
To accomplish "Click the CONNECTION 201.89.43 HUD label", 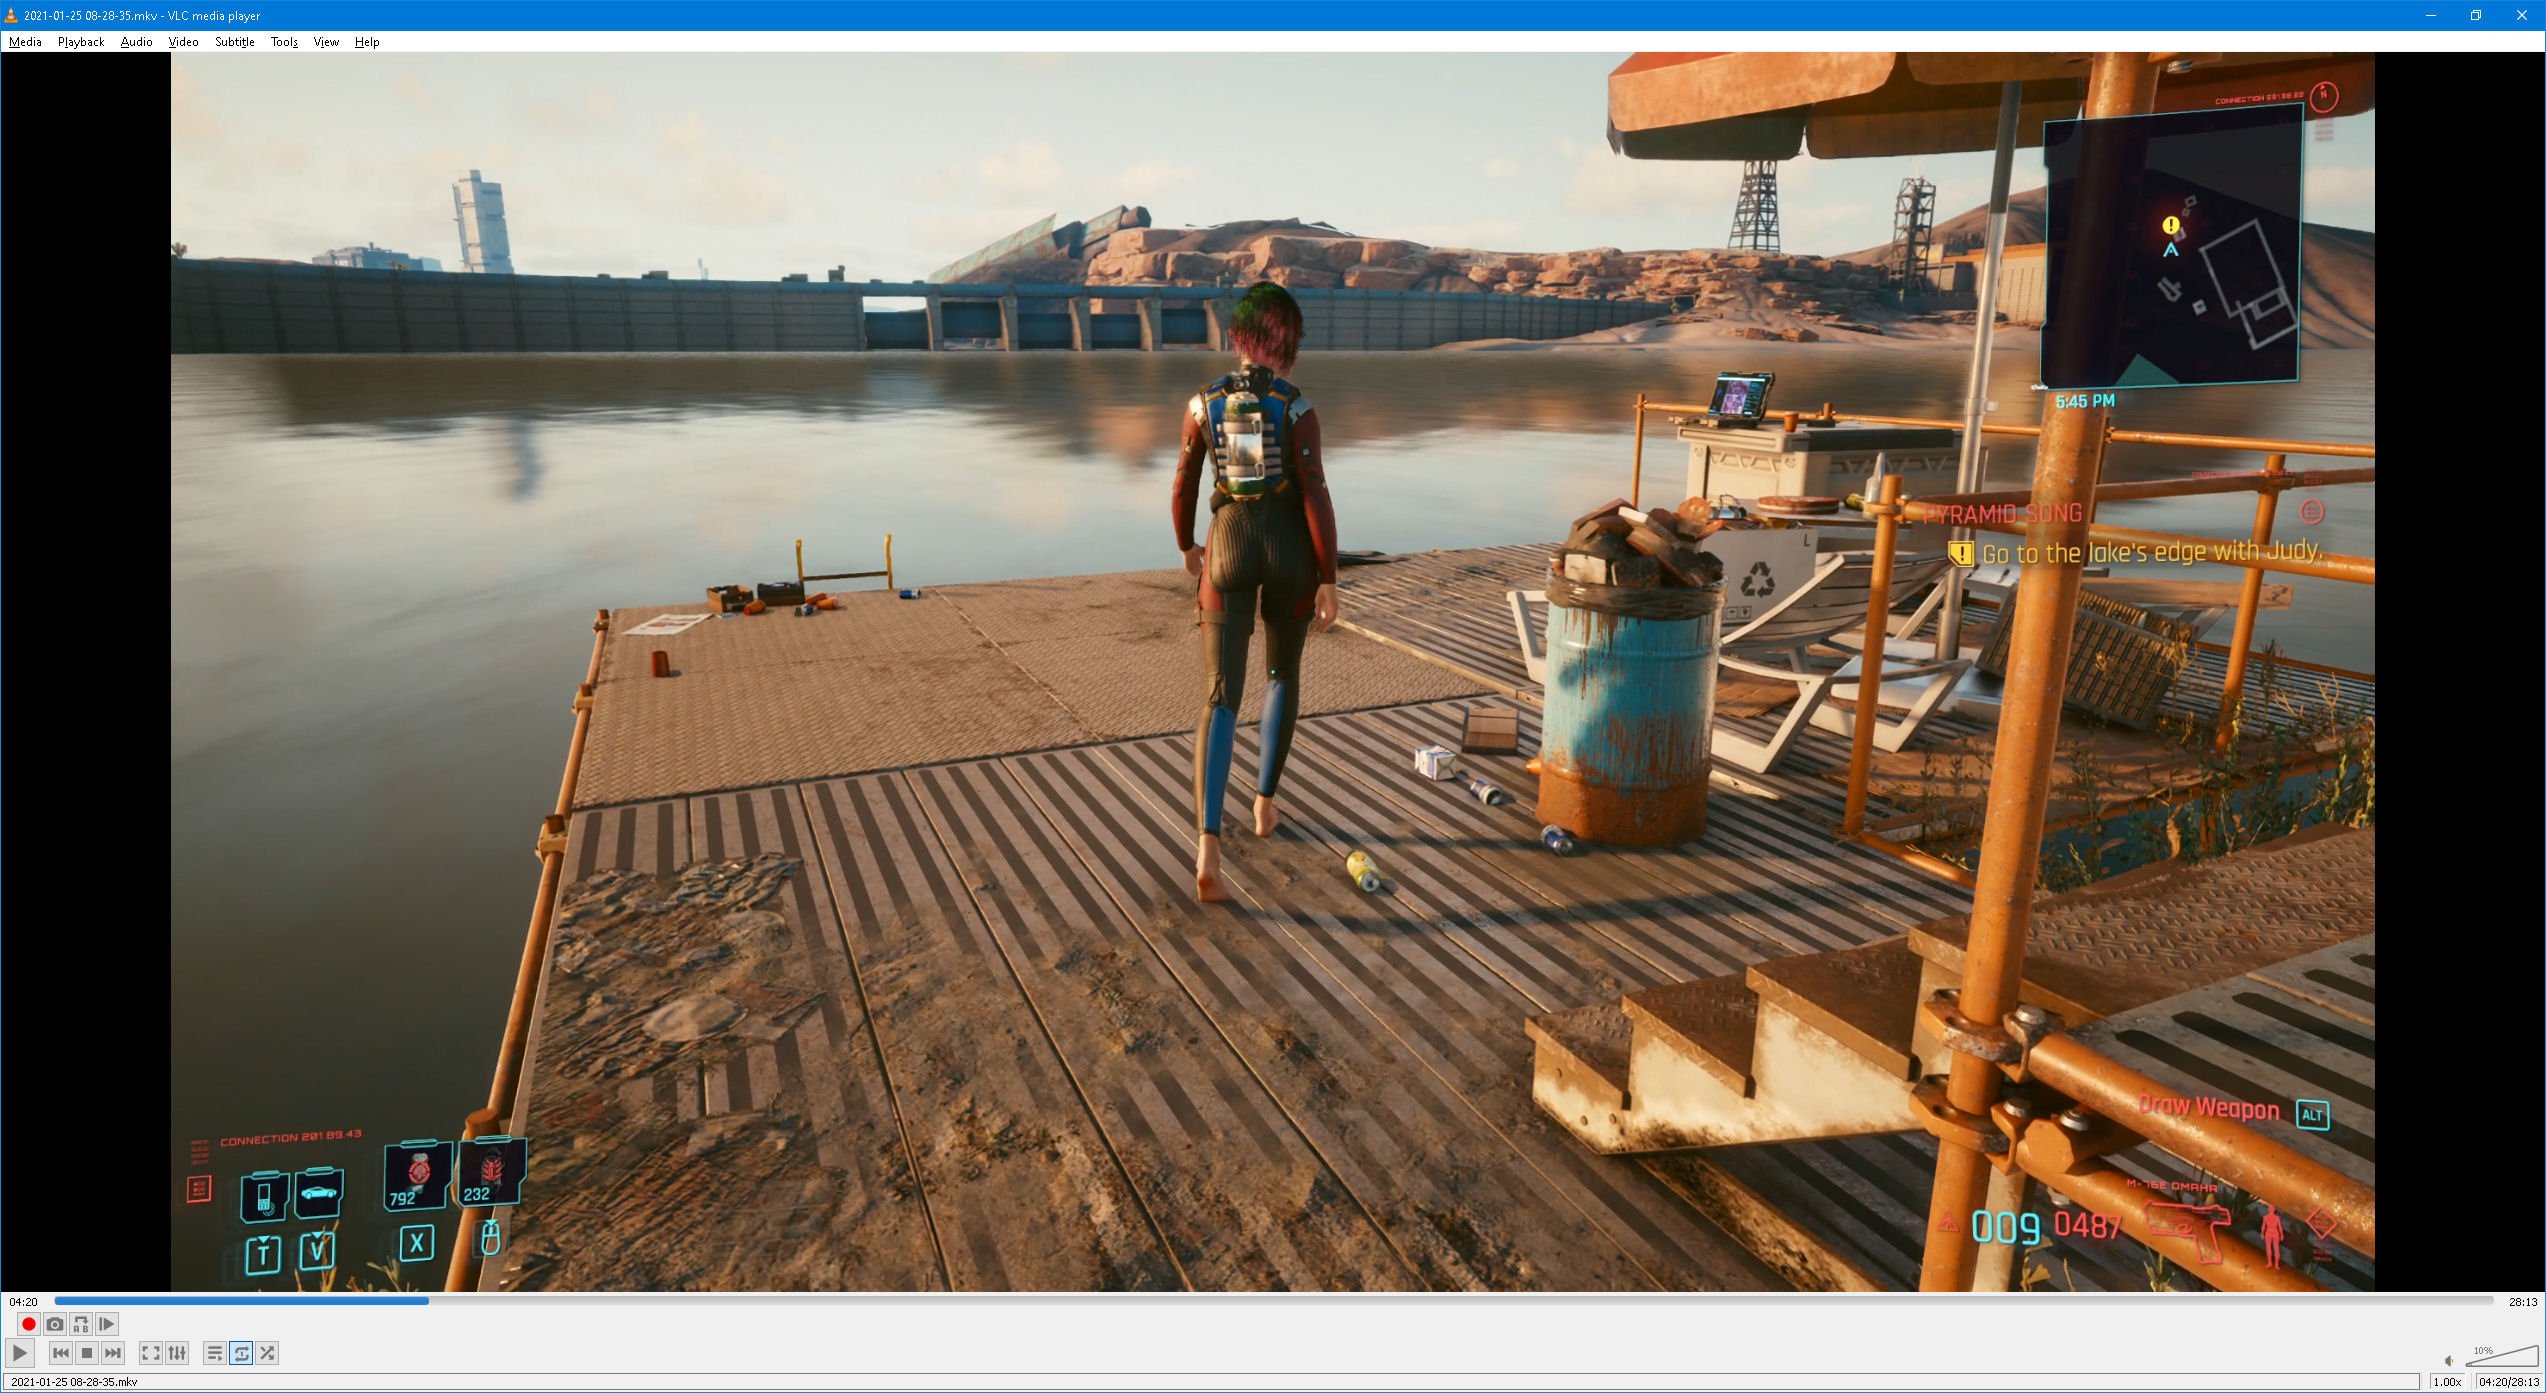I will [x=291, y=1138].
